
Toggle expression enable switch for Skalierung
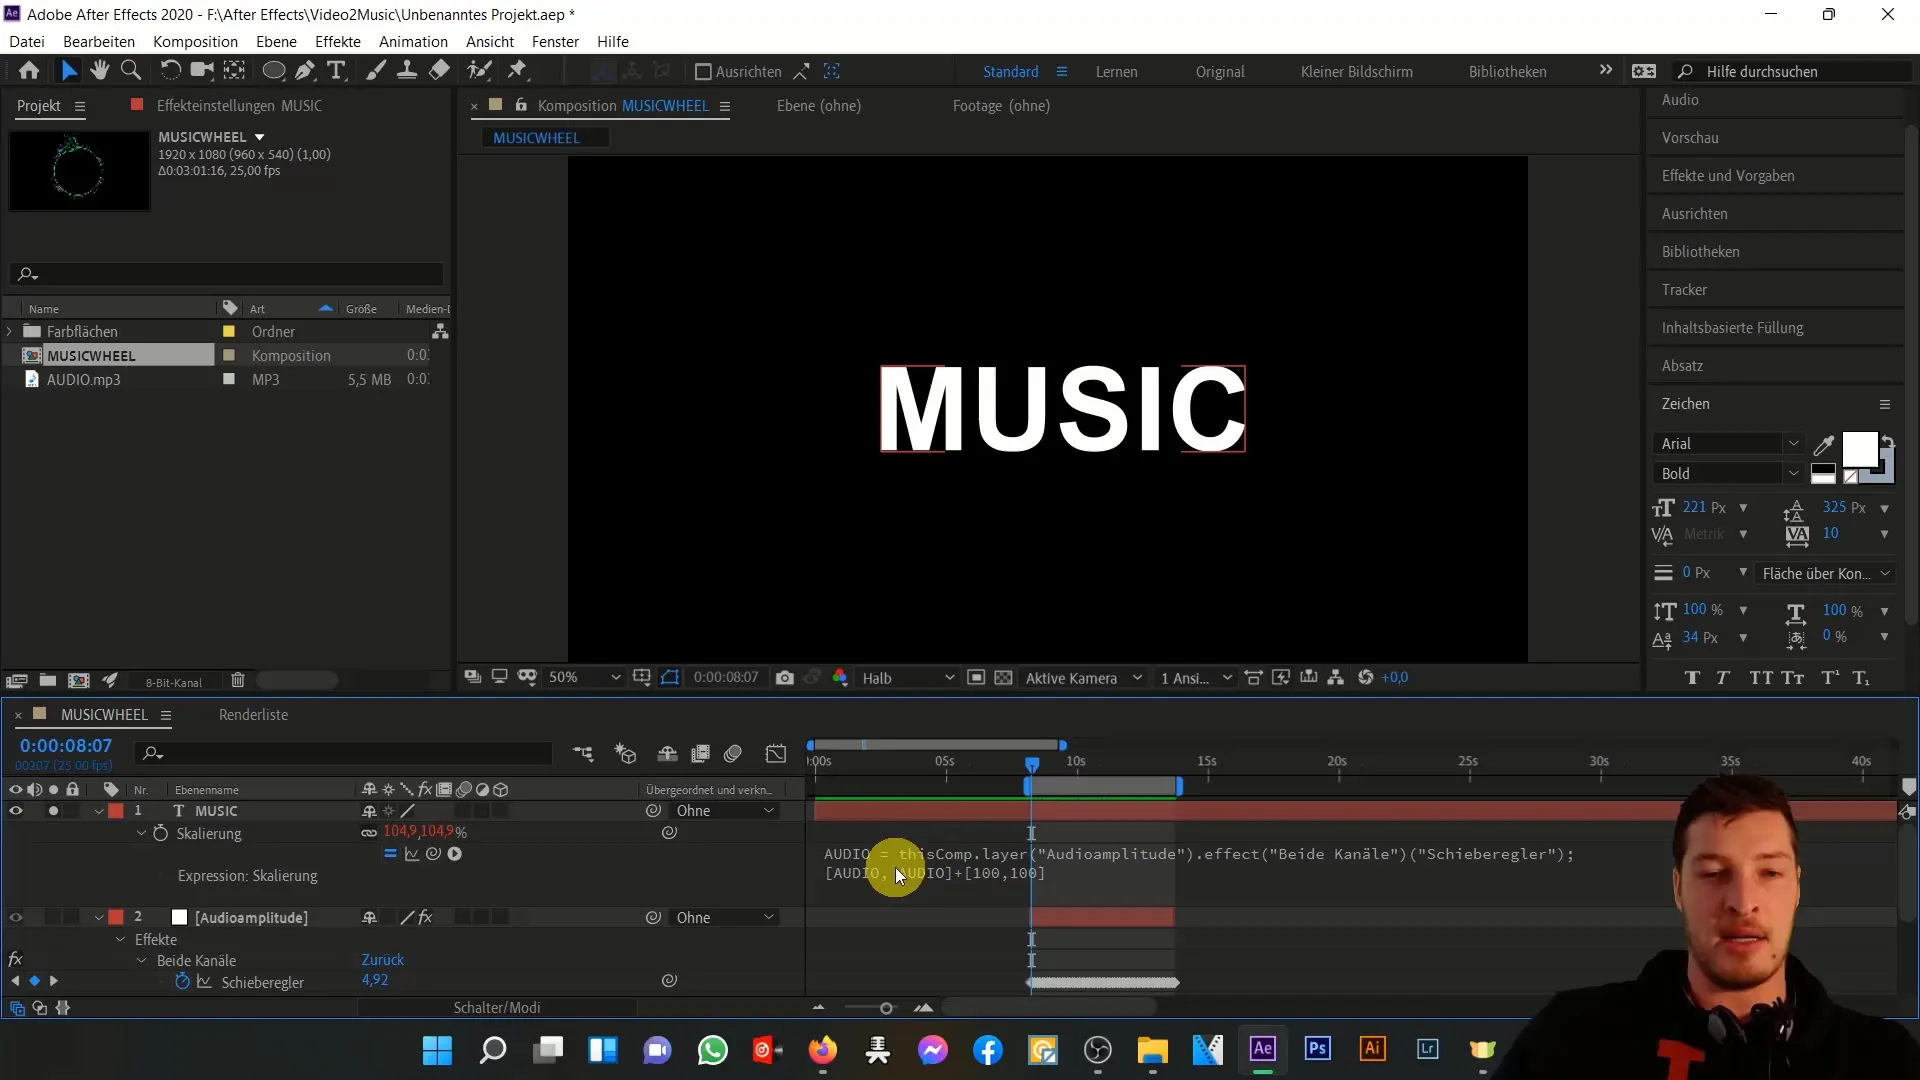click(390, 854)
